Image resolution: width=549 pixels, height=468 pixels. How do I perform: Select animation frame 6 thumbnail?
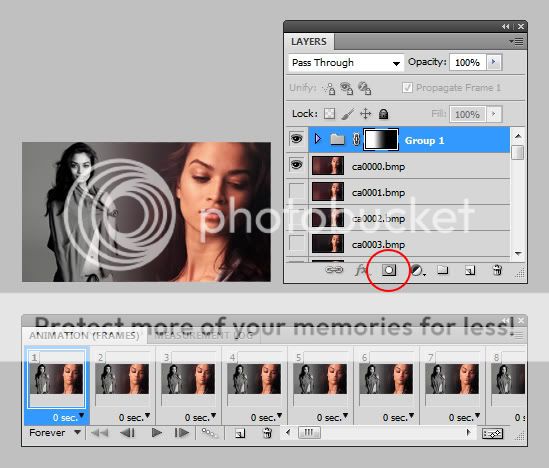pos(386,379)
